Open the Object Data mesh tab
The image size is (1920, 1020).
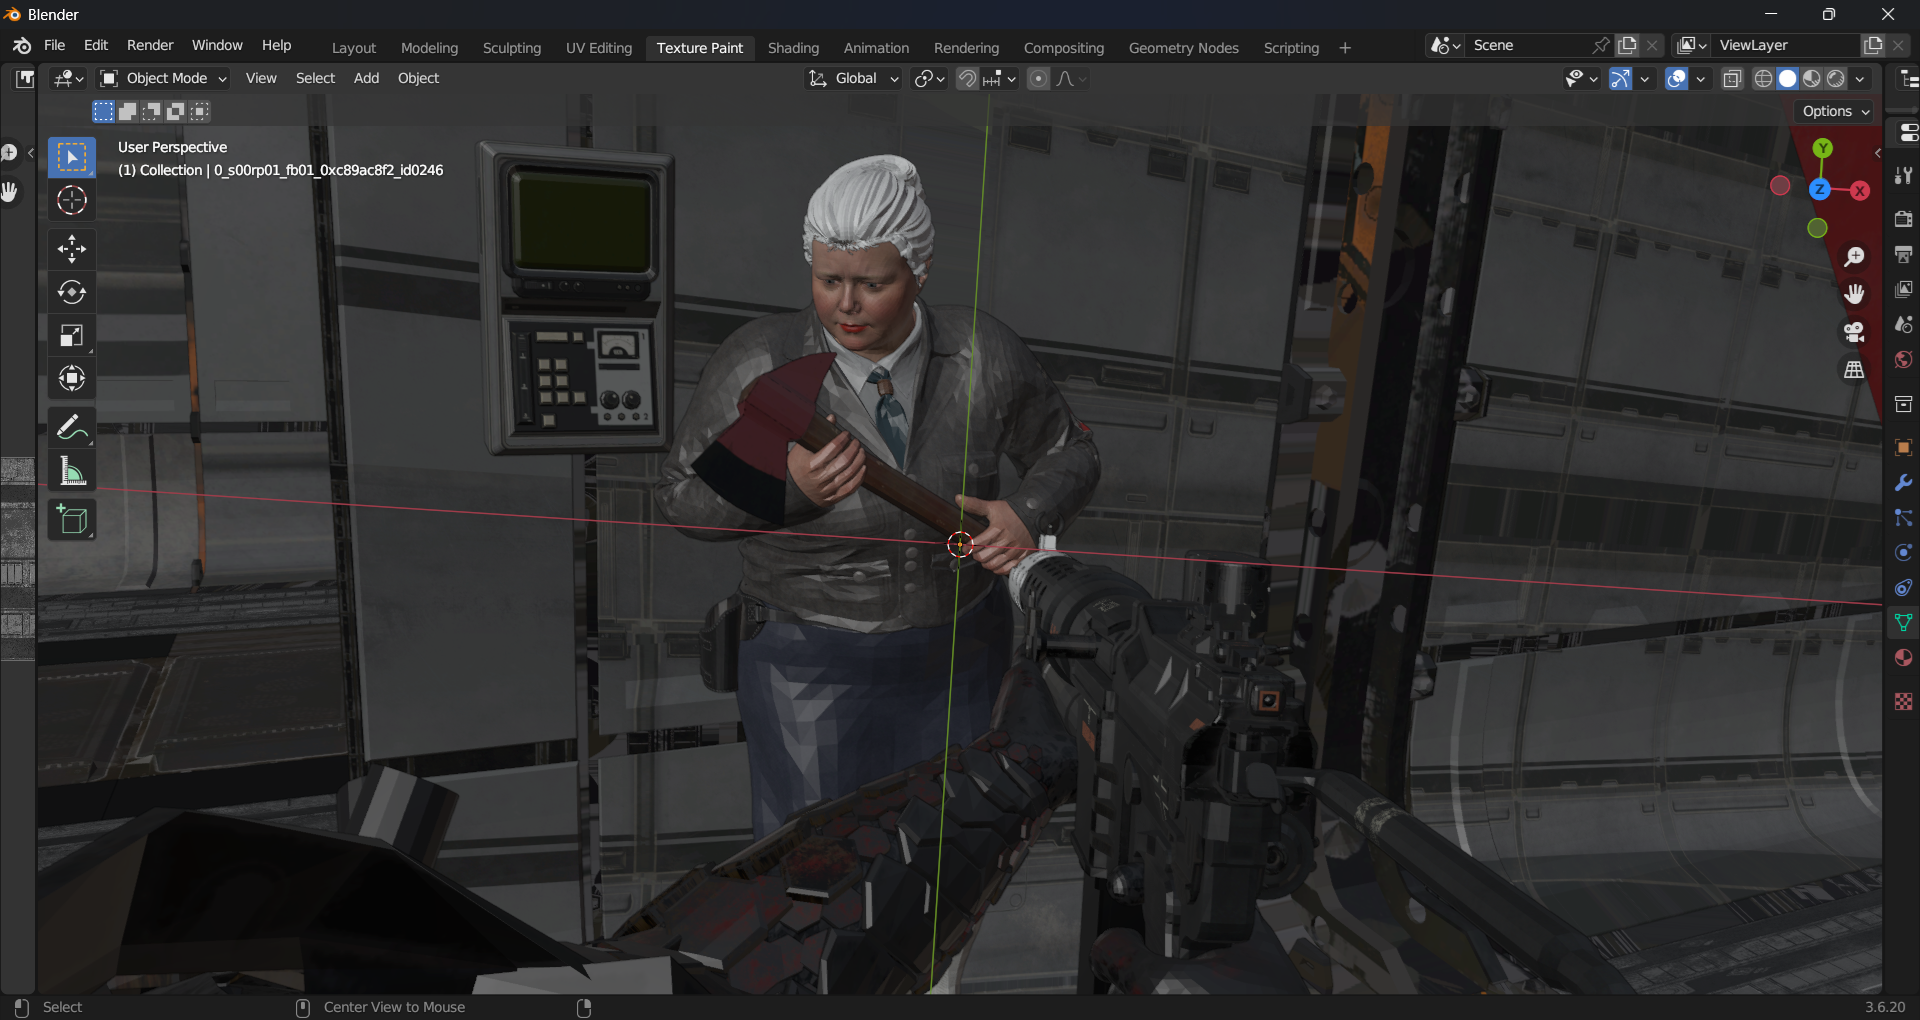tap(1903, 622)
